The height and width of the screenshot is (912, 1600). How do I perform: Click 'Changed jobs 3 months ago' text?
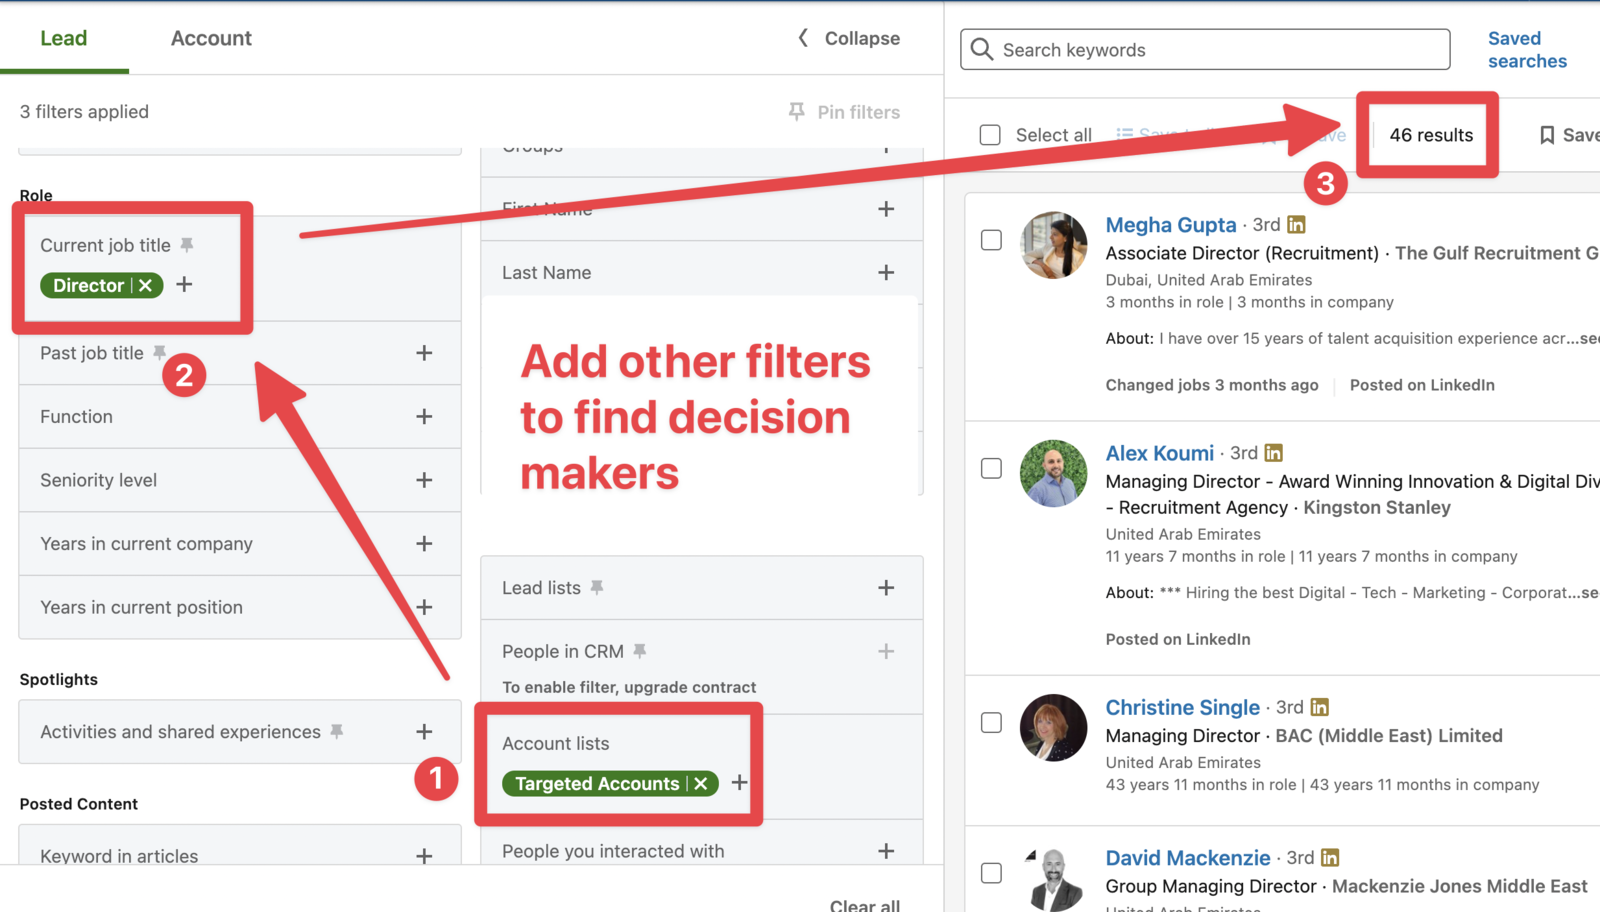[x=1212, y=385]
